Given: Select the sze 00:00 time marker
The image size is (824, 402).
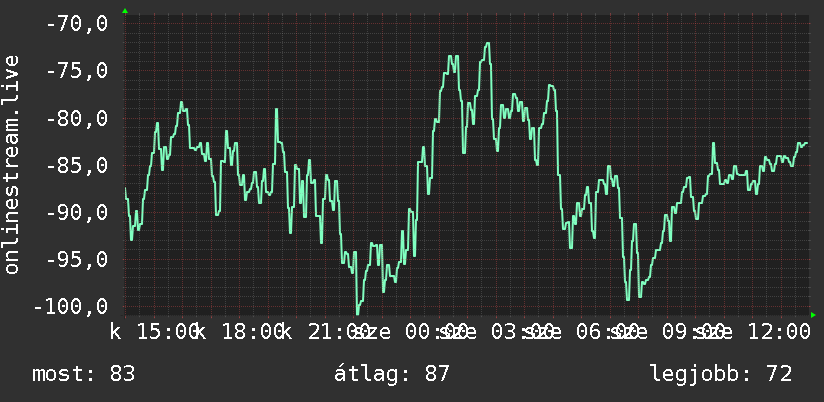Looking at the screenshot, I should 410,332.
